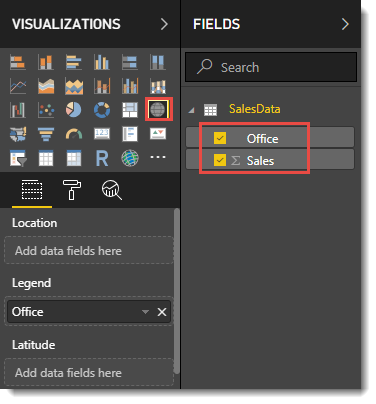
Task: Click the Latitude data fields drop area
Action: click(89, 372)
